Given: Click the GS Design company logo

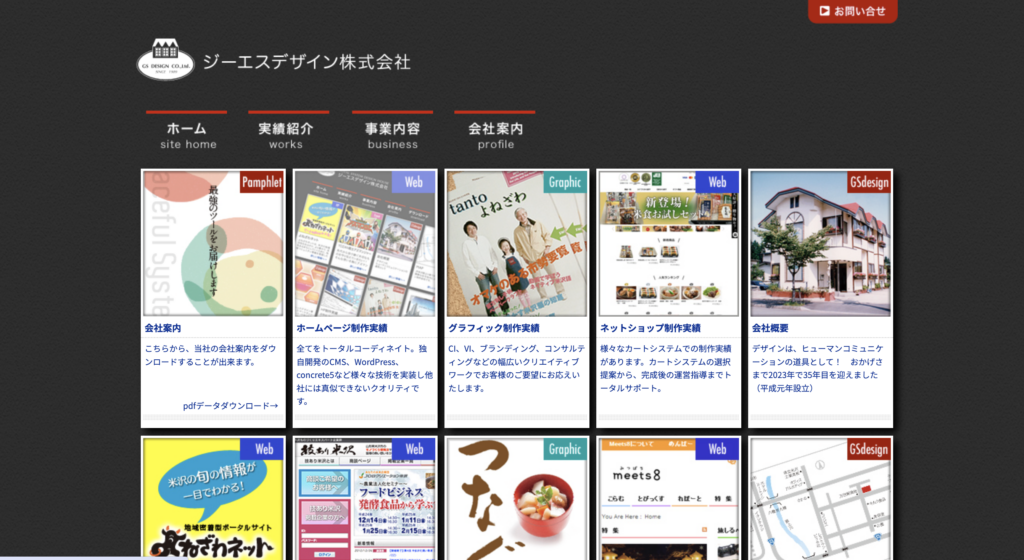Looking at the screenshot, I should (165, 59).
